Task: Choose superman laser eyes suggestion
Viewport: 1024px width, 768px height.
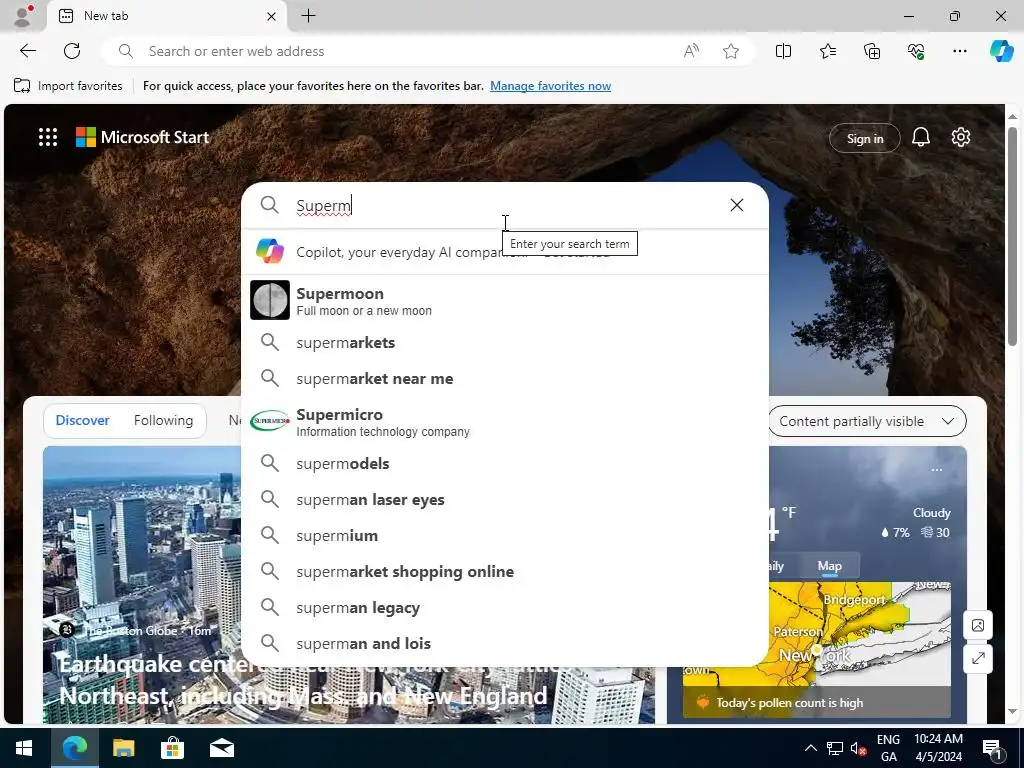Action: [505, 499]
